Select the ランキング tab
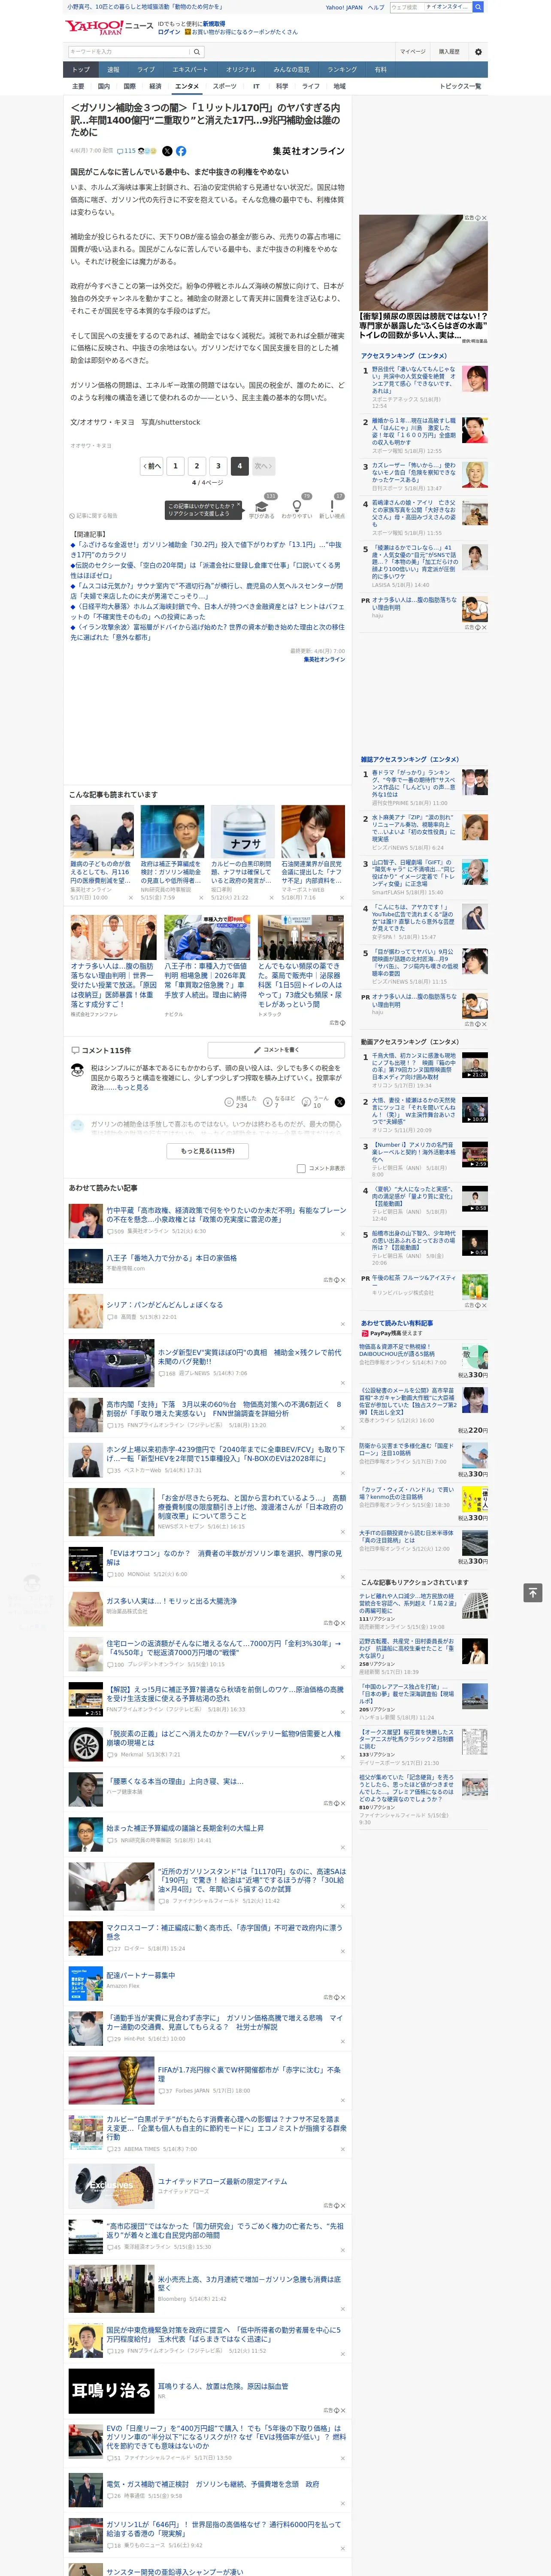 coord(342,70)
